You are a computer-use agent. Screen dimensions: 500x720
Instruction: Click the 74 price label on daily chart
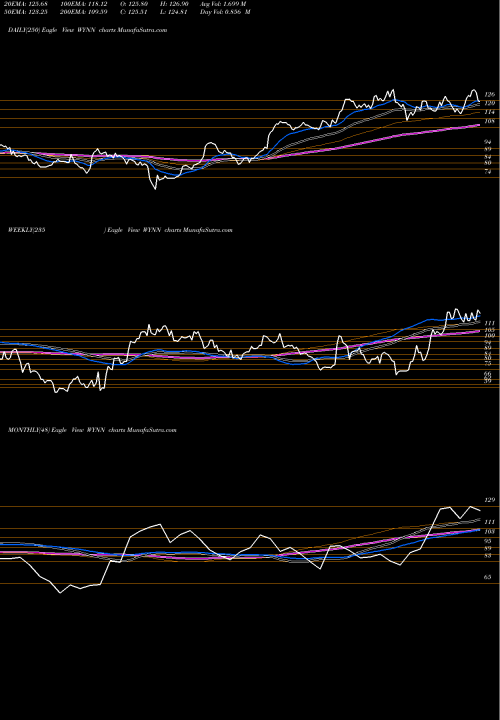point(488,172)
